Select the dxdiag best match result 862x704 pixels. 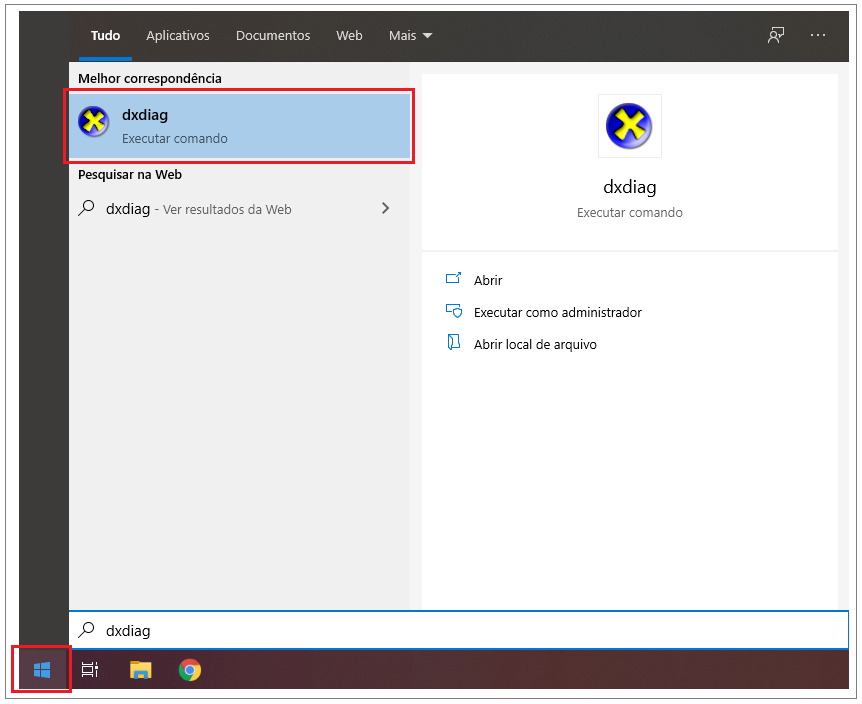(x=240, y=126)
